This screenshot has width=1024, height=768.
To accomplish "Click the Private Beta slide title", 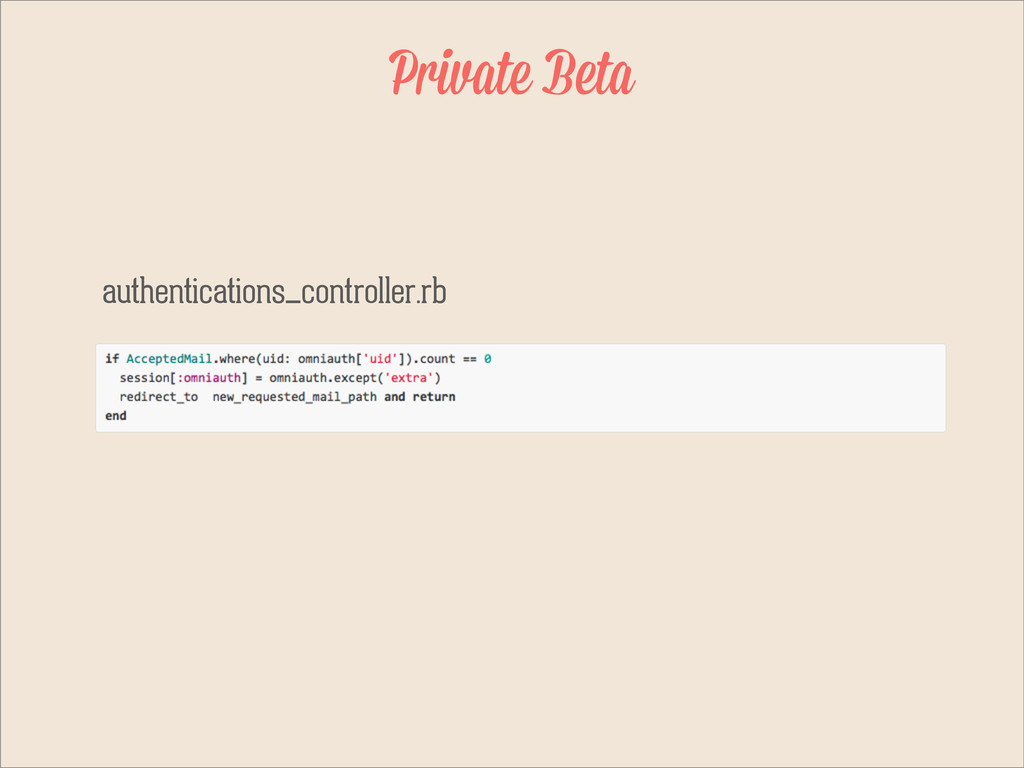I will coord(511,72).
